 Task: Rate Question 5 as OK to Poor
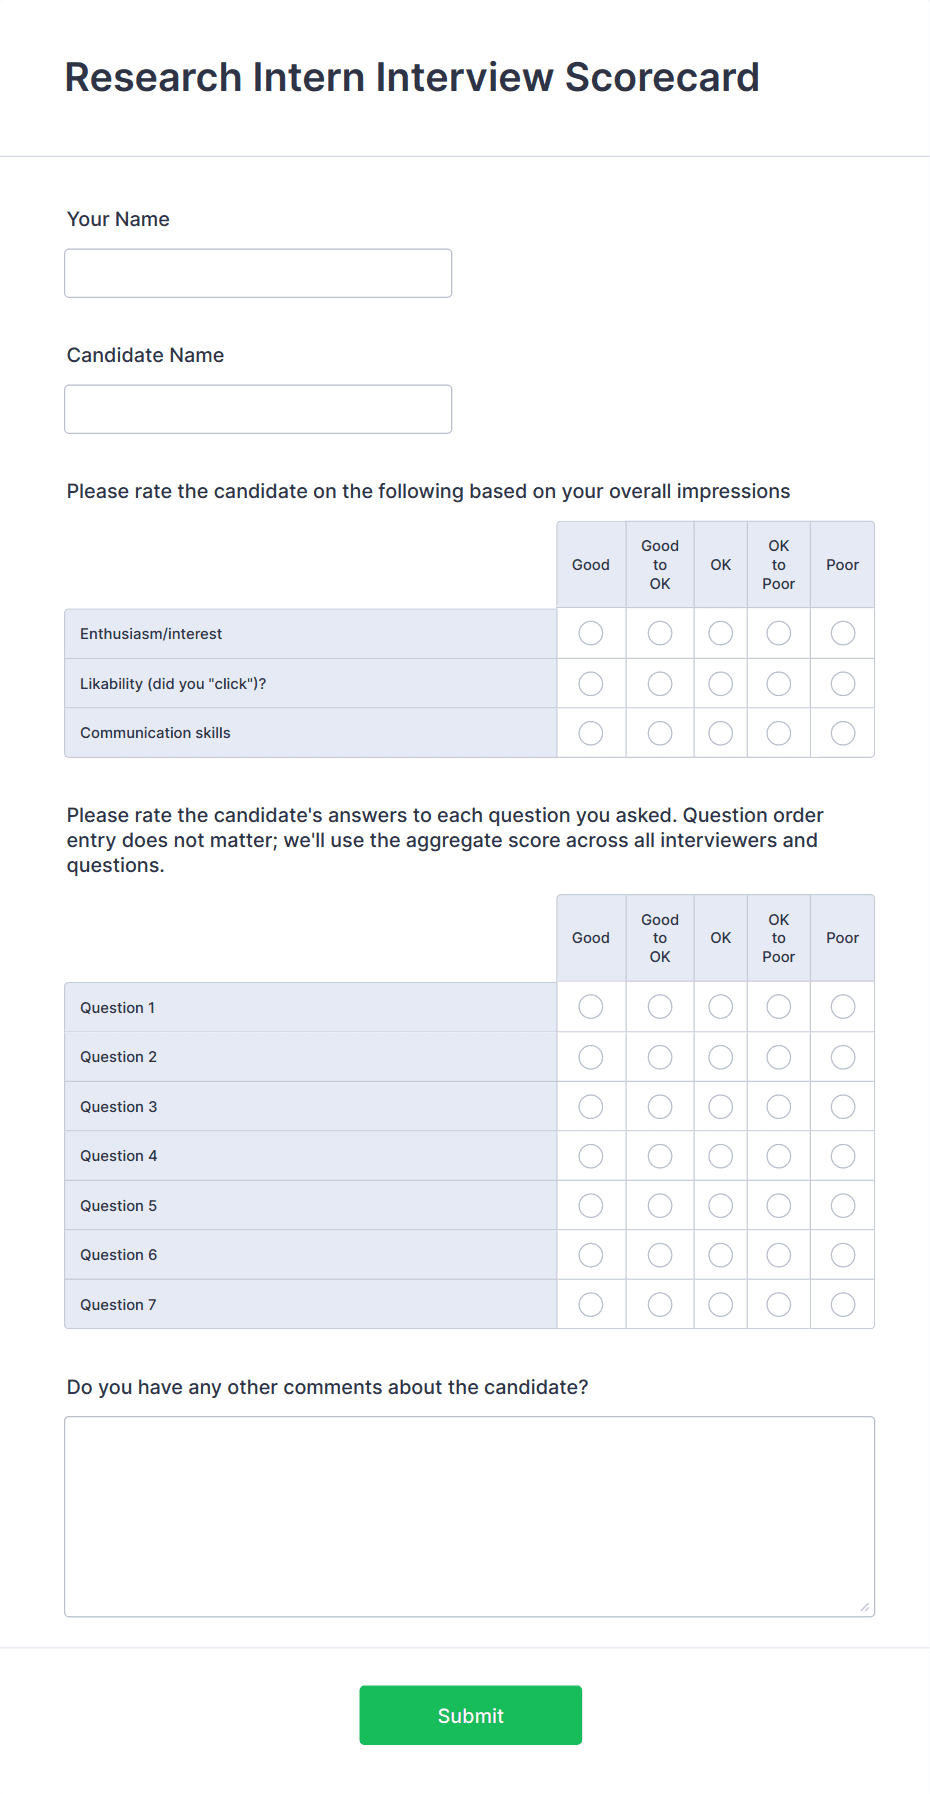click(778, 1205)
